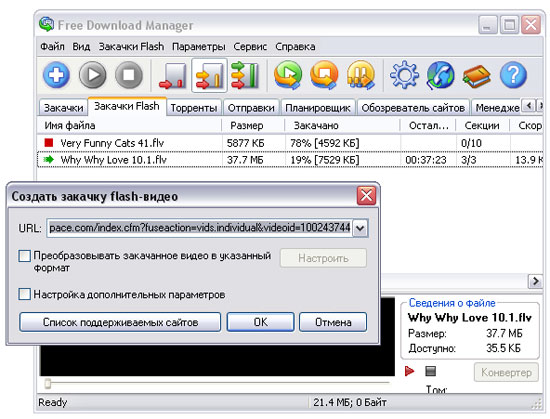Open the Закачки Flash menu
The width and height of the screenshot is (550, 419).
point(131,46)
